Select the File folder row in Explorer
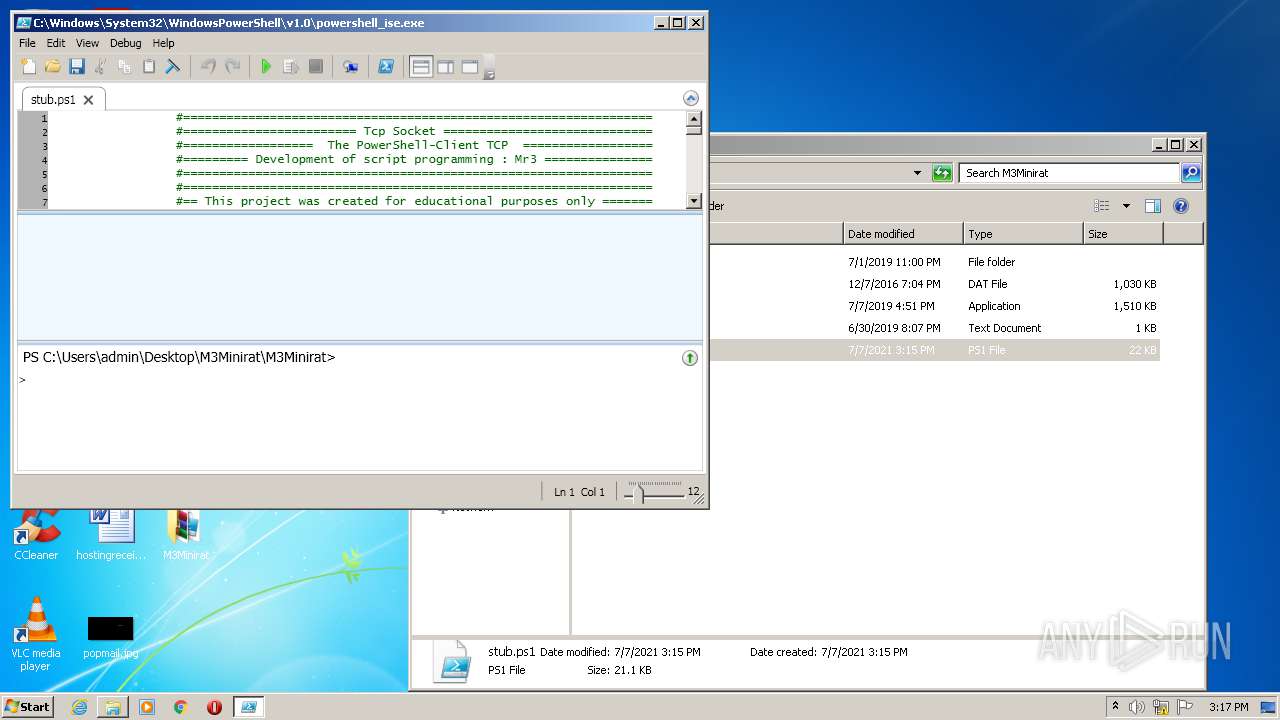 (x=935, y=262)
